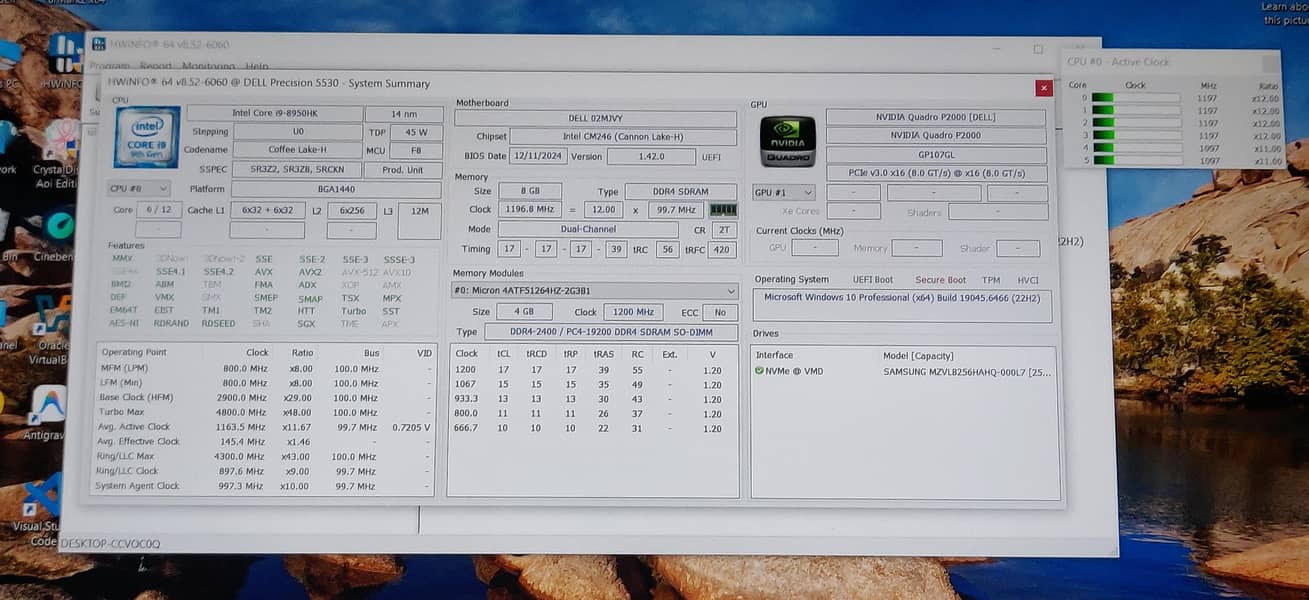
Task: Click the NVIDIA Quadro GPU logo
Action: coord(788,141)
